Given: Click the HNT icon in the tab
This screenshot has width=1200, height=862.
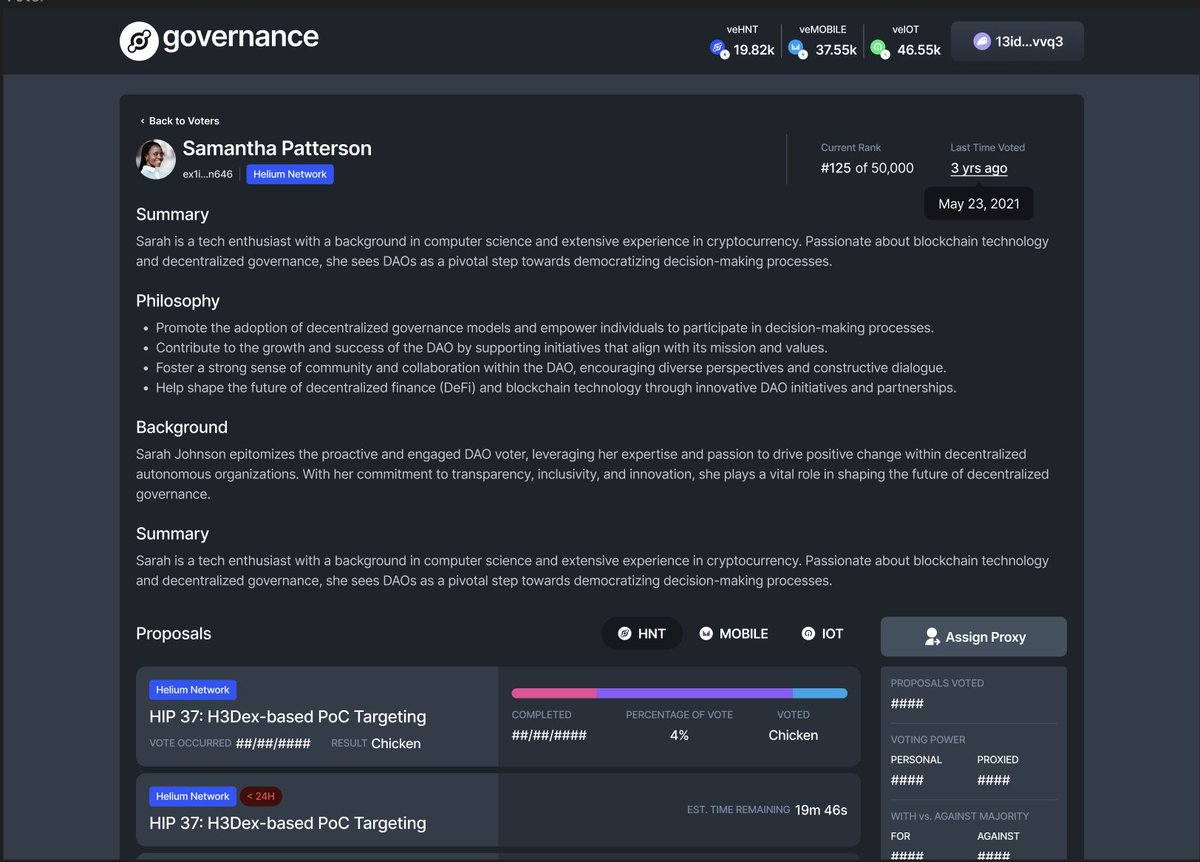Looking at the screenshot, I should pos(625,634).
